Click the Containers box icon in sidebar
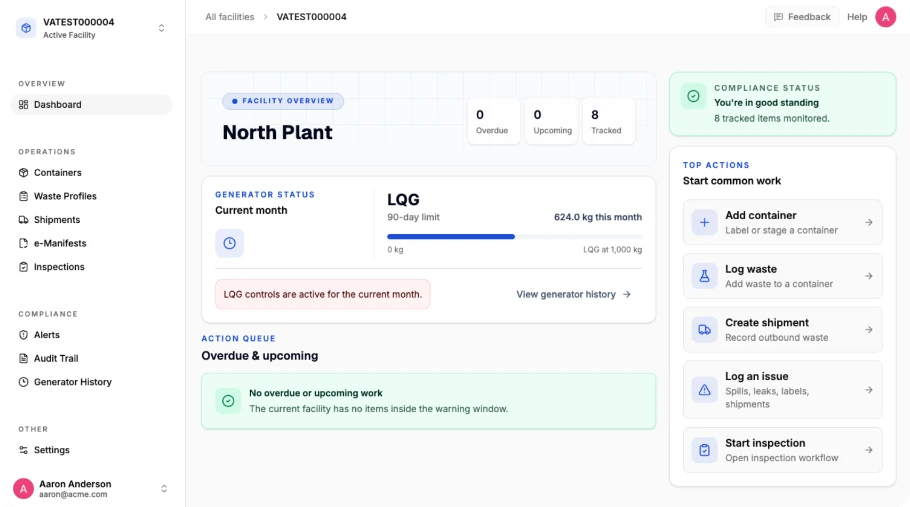910x507 pixels. click(23, 172)
